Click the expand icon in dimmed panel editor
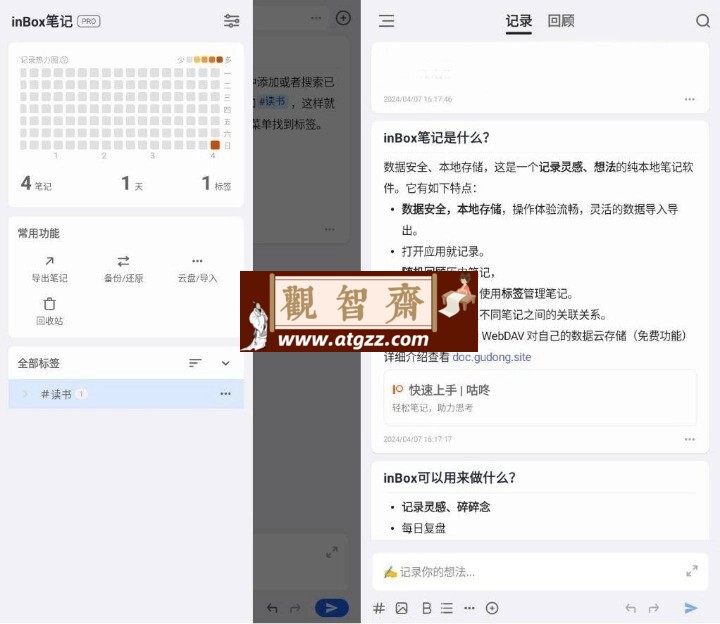Viewport: 720px width, 624px height. coord(332,552)
